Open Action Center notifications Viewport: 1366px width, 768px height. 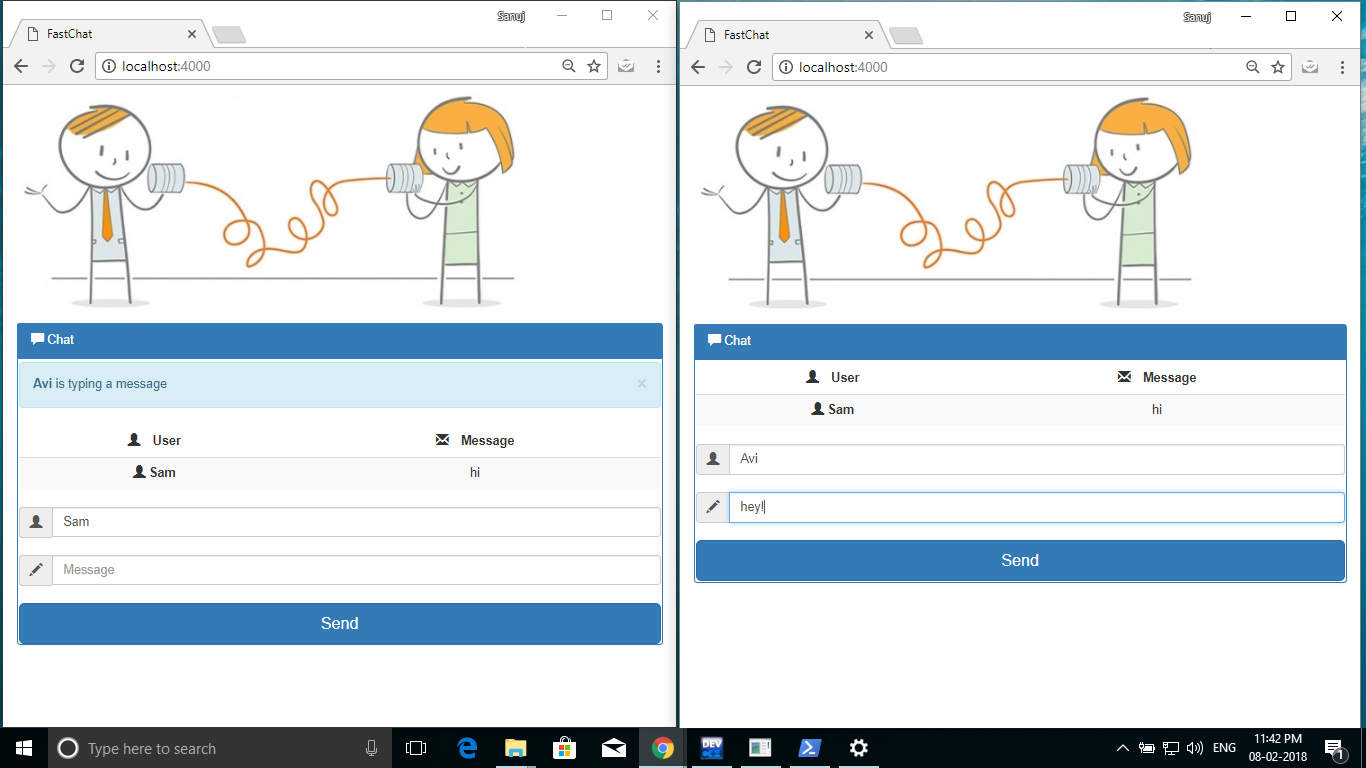[1333, 748]
